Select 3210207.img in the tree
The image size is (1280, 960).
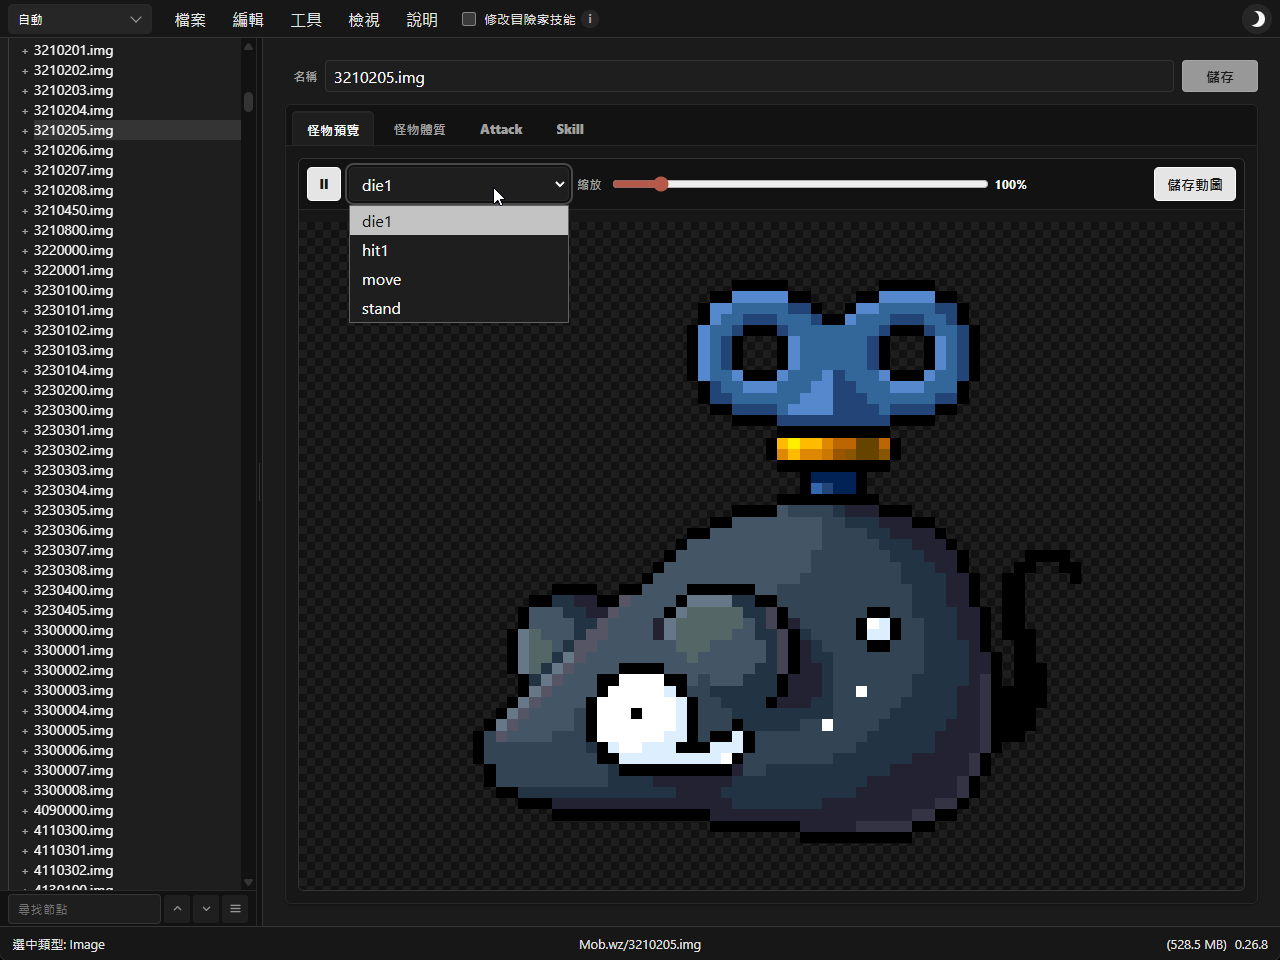coord(73,170)
